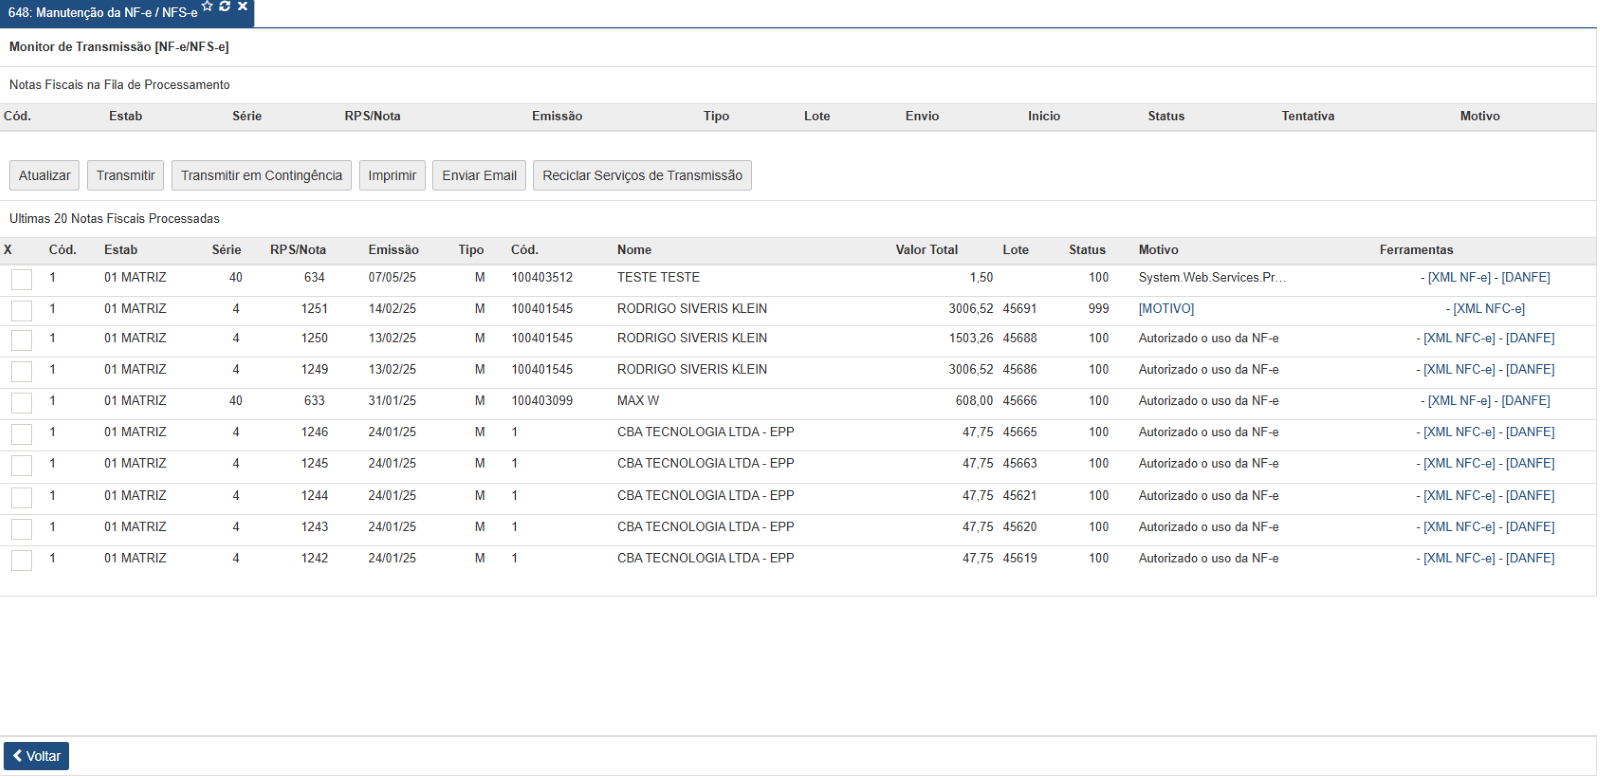Click the name TESTE TESTE

(x=658, y=278)
